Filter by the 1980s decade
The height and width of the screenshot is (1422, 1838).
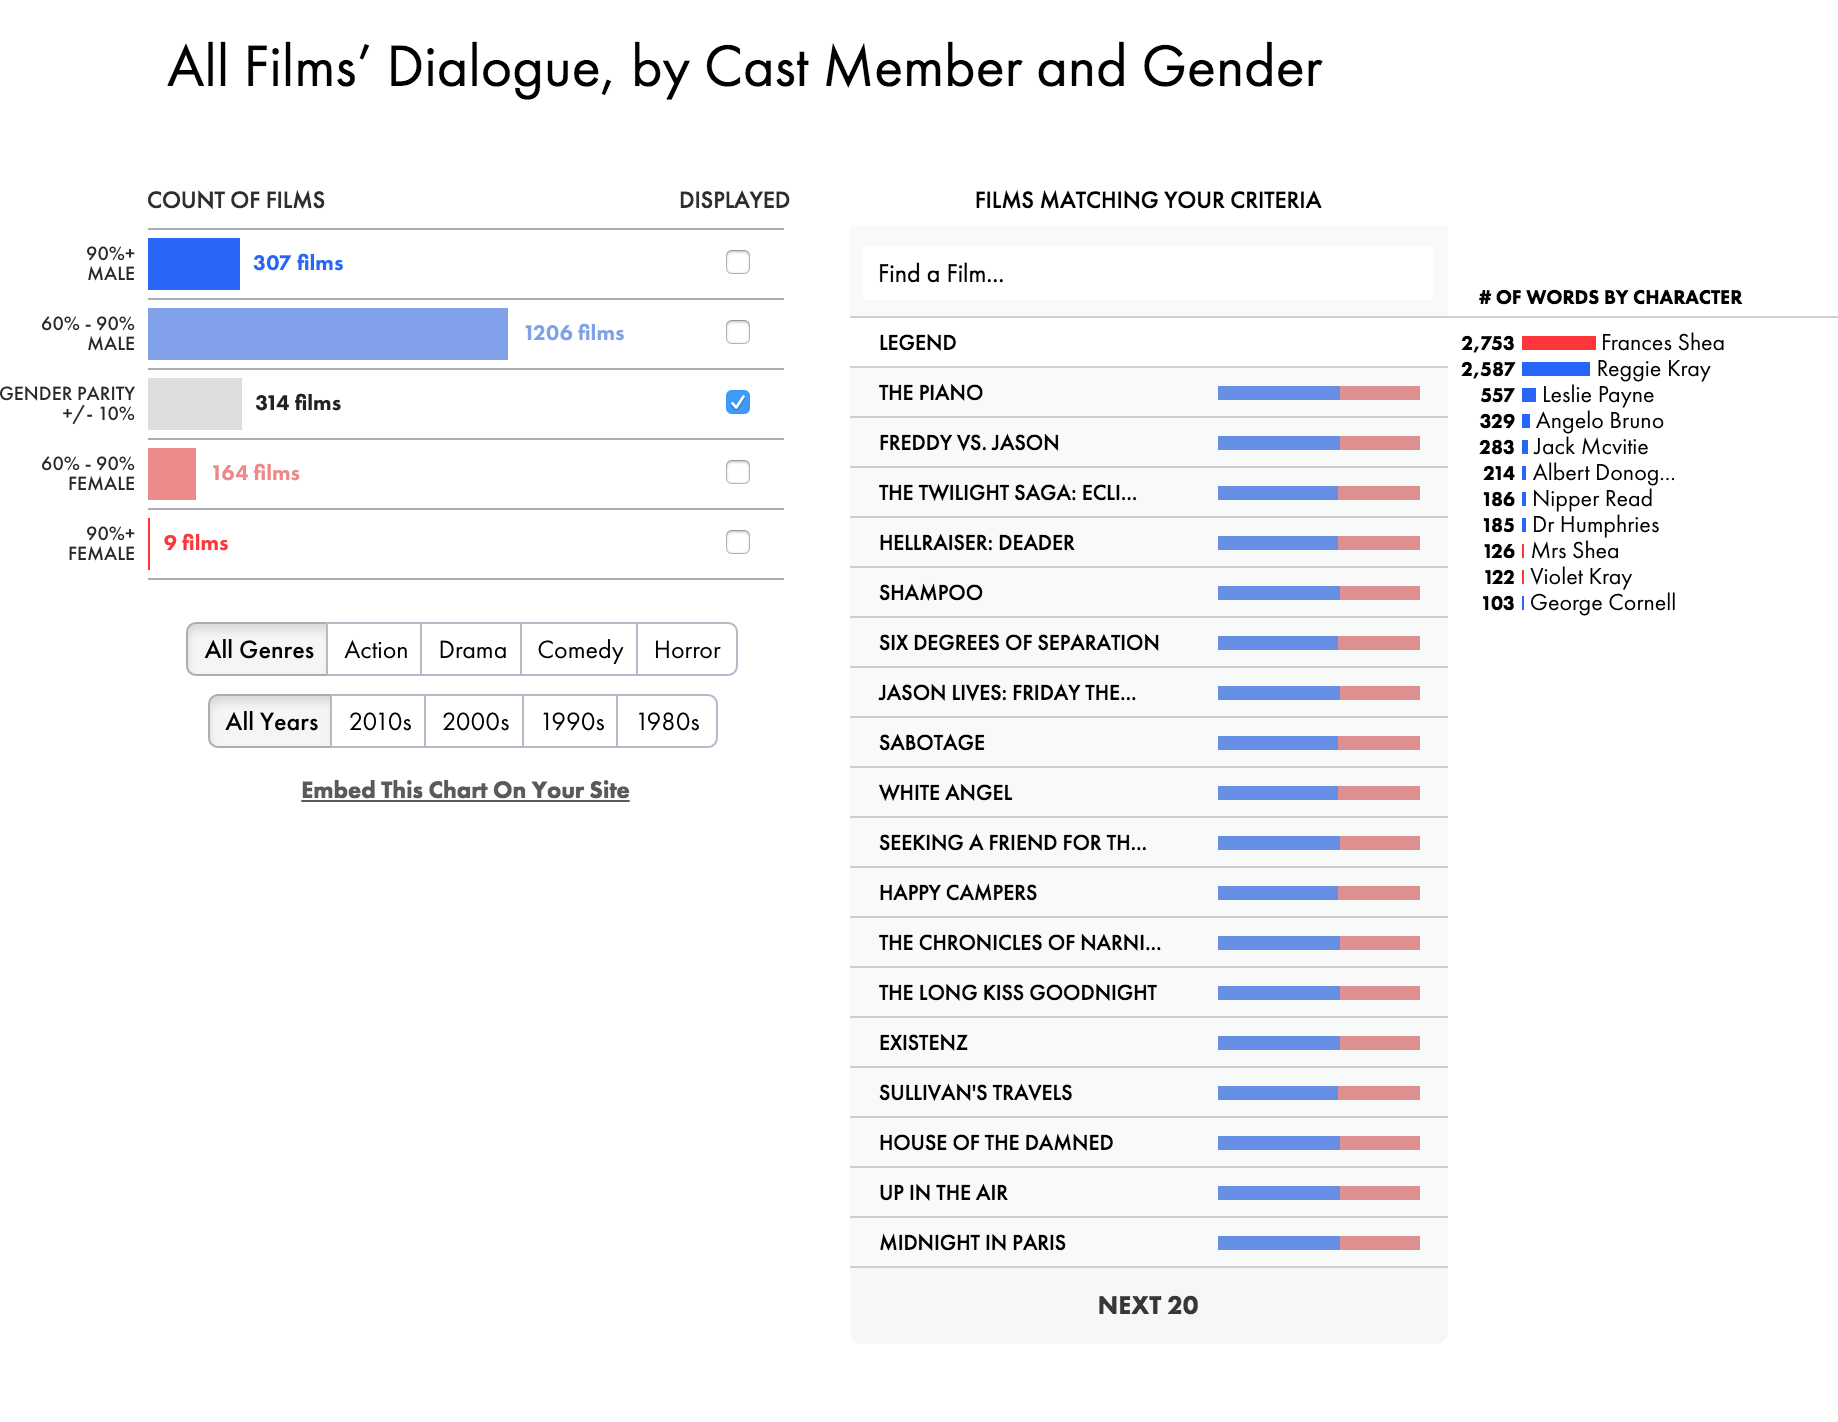click(666, 720)
